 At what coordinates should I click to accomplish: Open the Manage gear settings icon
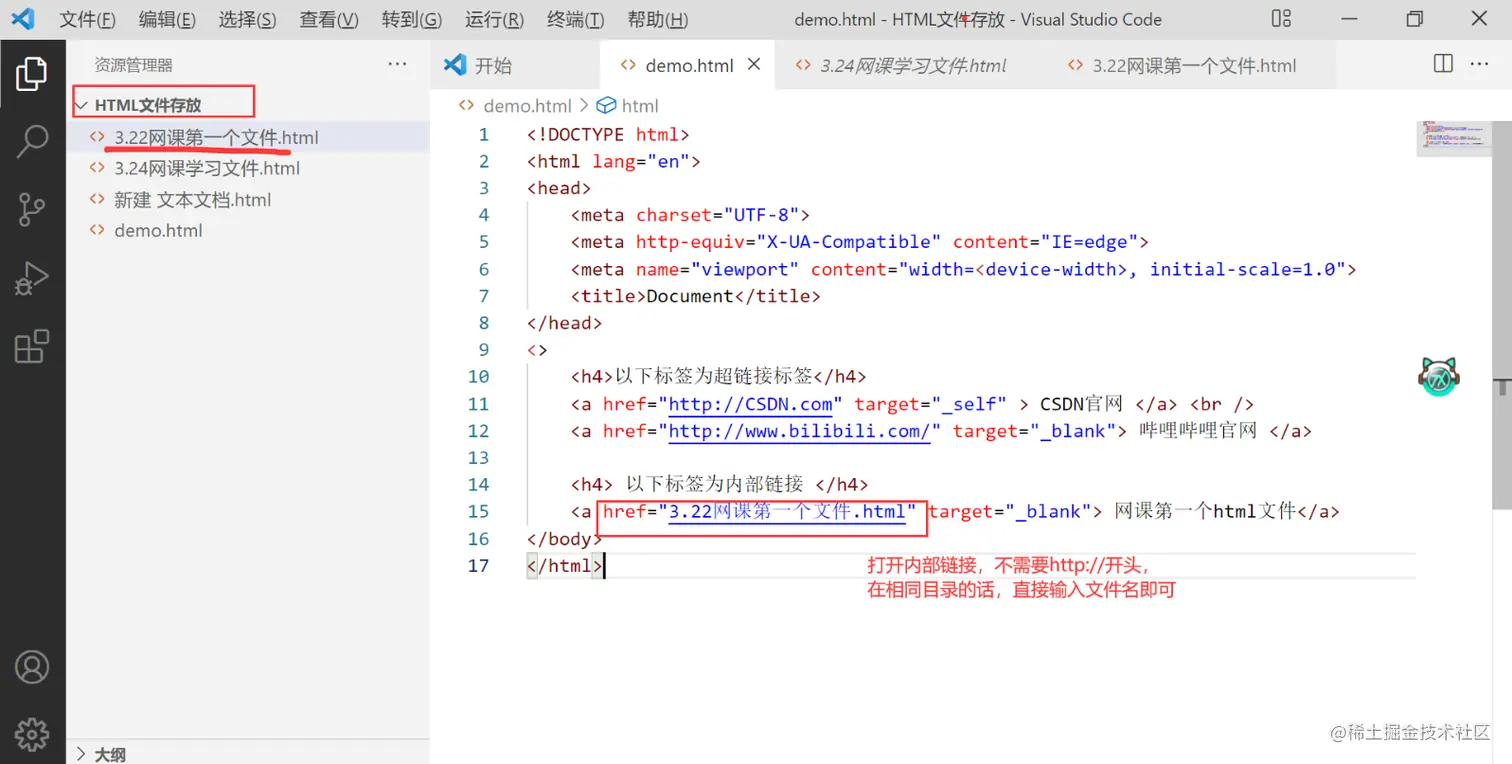[x=32, y=734]
